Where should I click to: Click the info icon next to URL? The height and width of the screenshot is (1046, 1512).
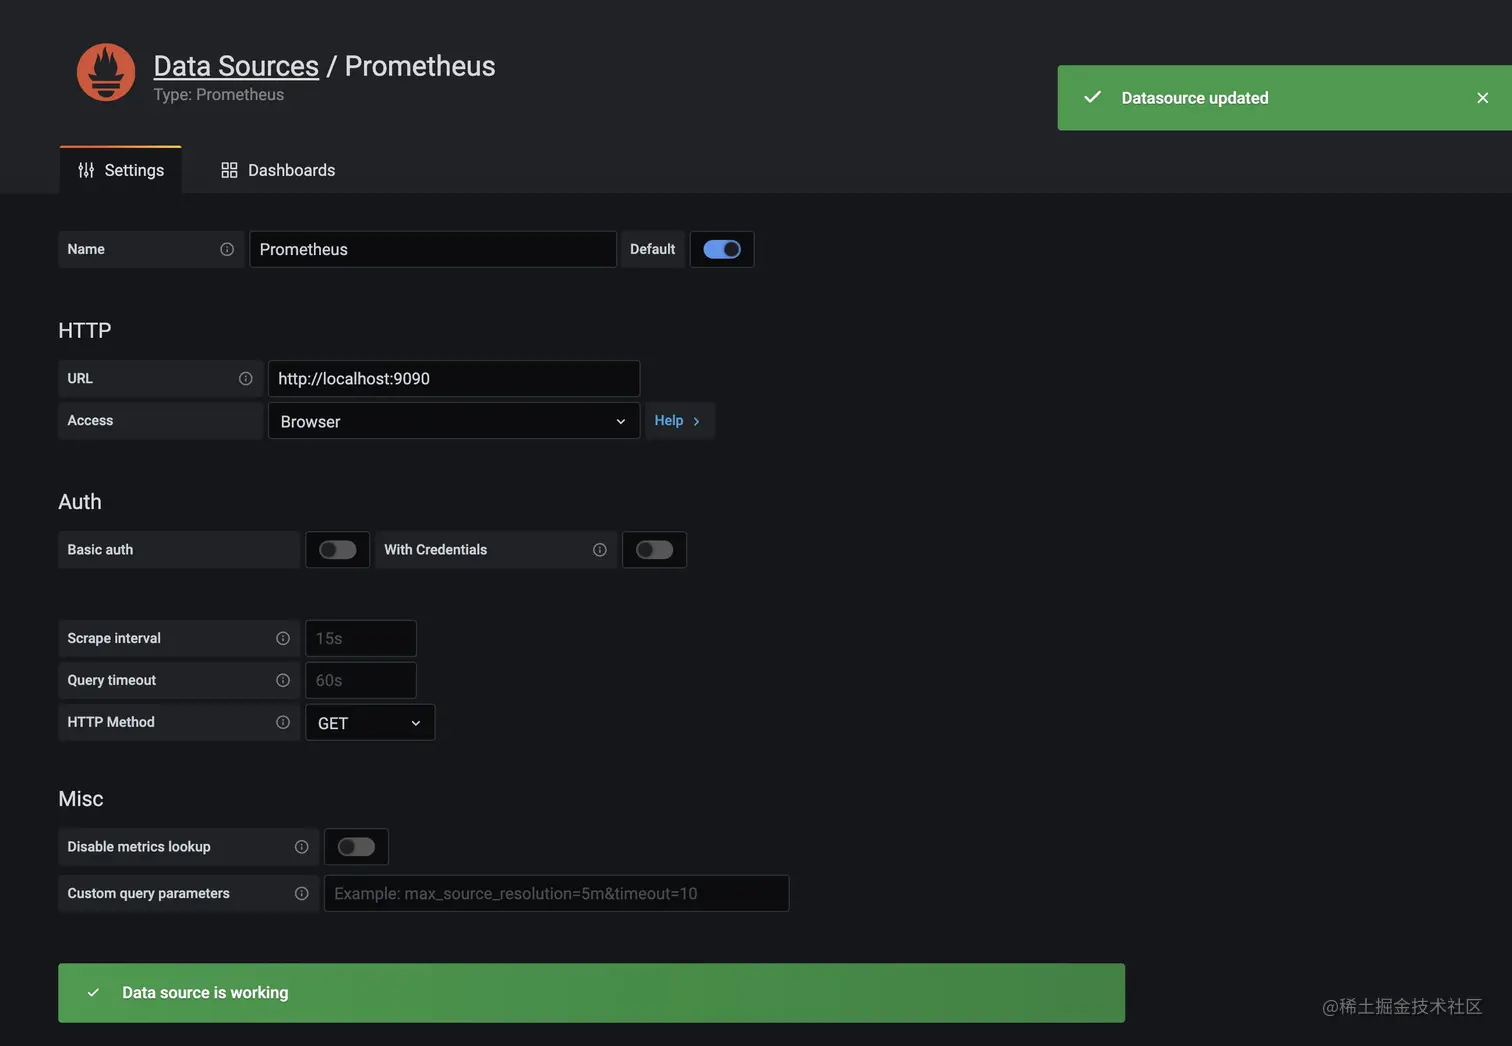tap(245, 378)
